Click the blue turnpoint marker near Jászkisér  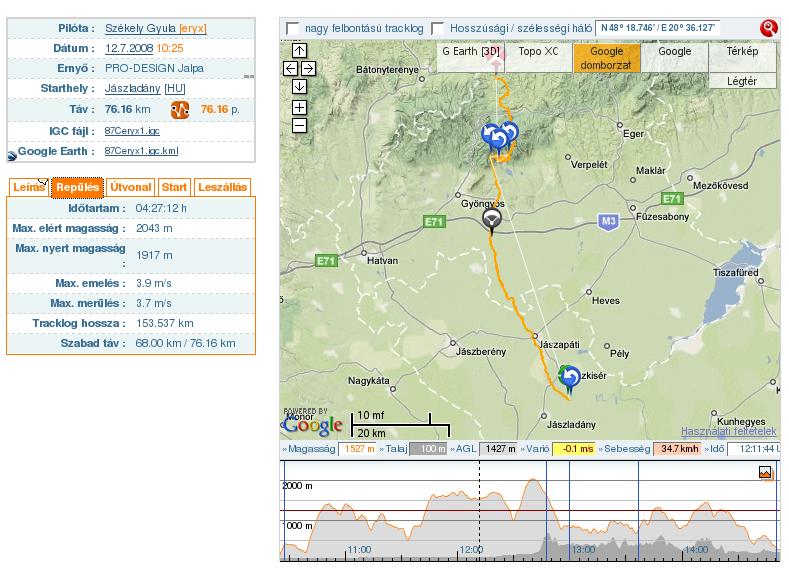click(x=570, y=379)
